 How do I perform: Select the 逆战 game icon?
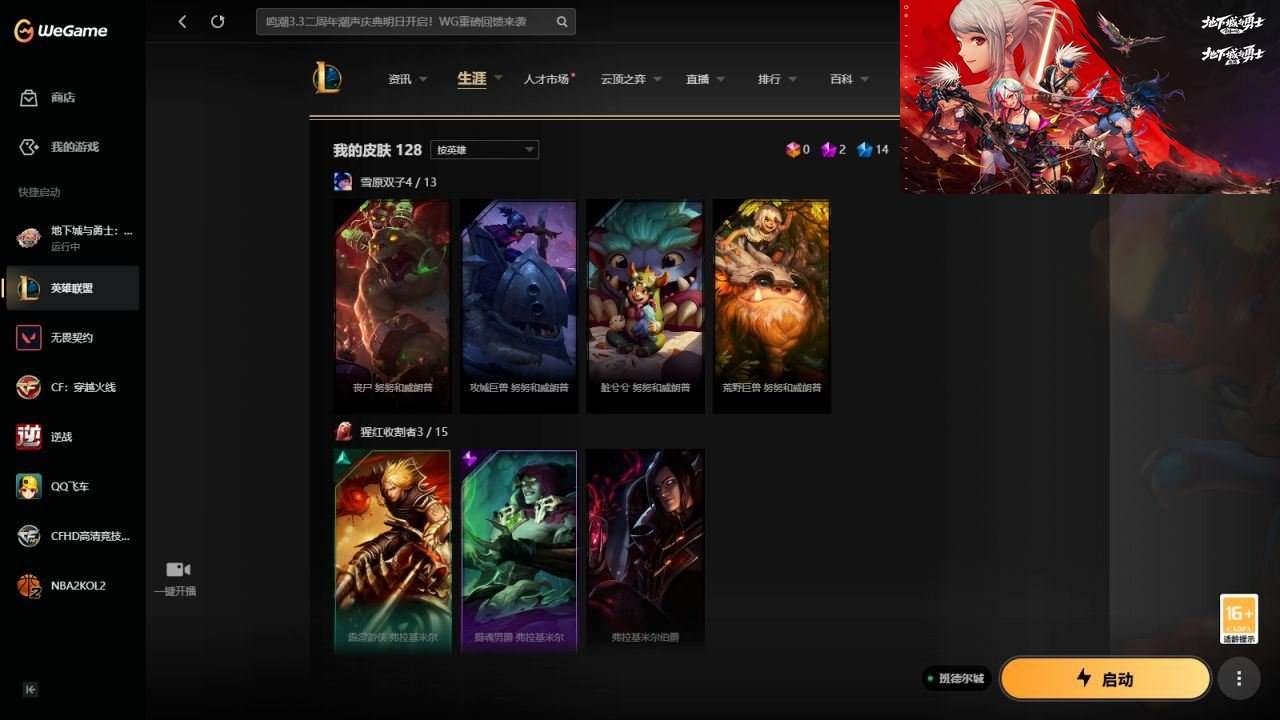28,437
